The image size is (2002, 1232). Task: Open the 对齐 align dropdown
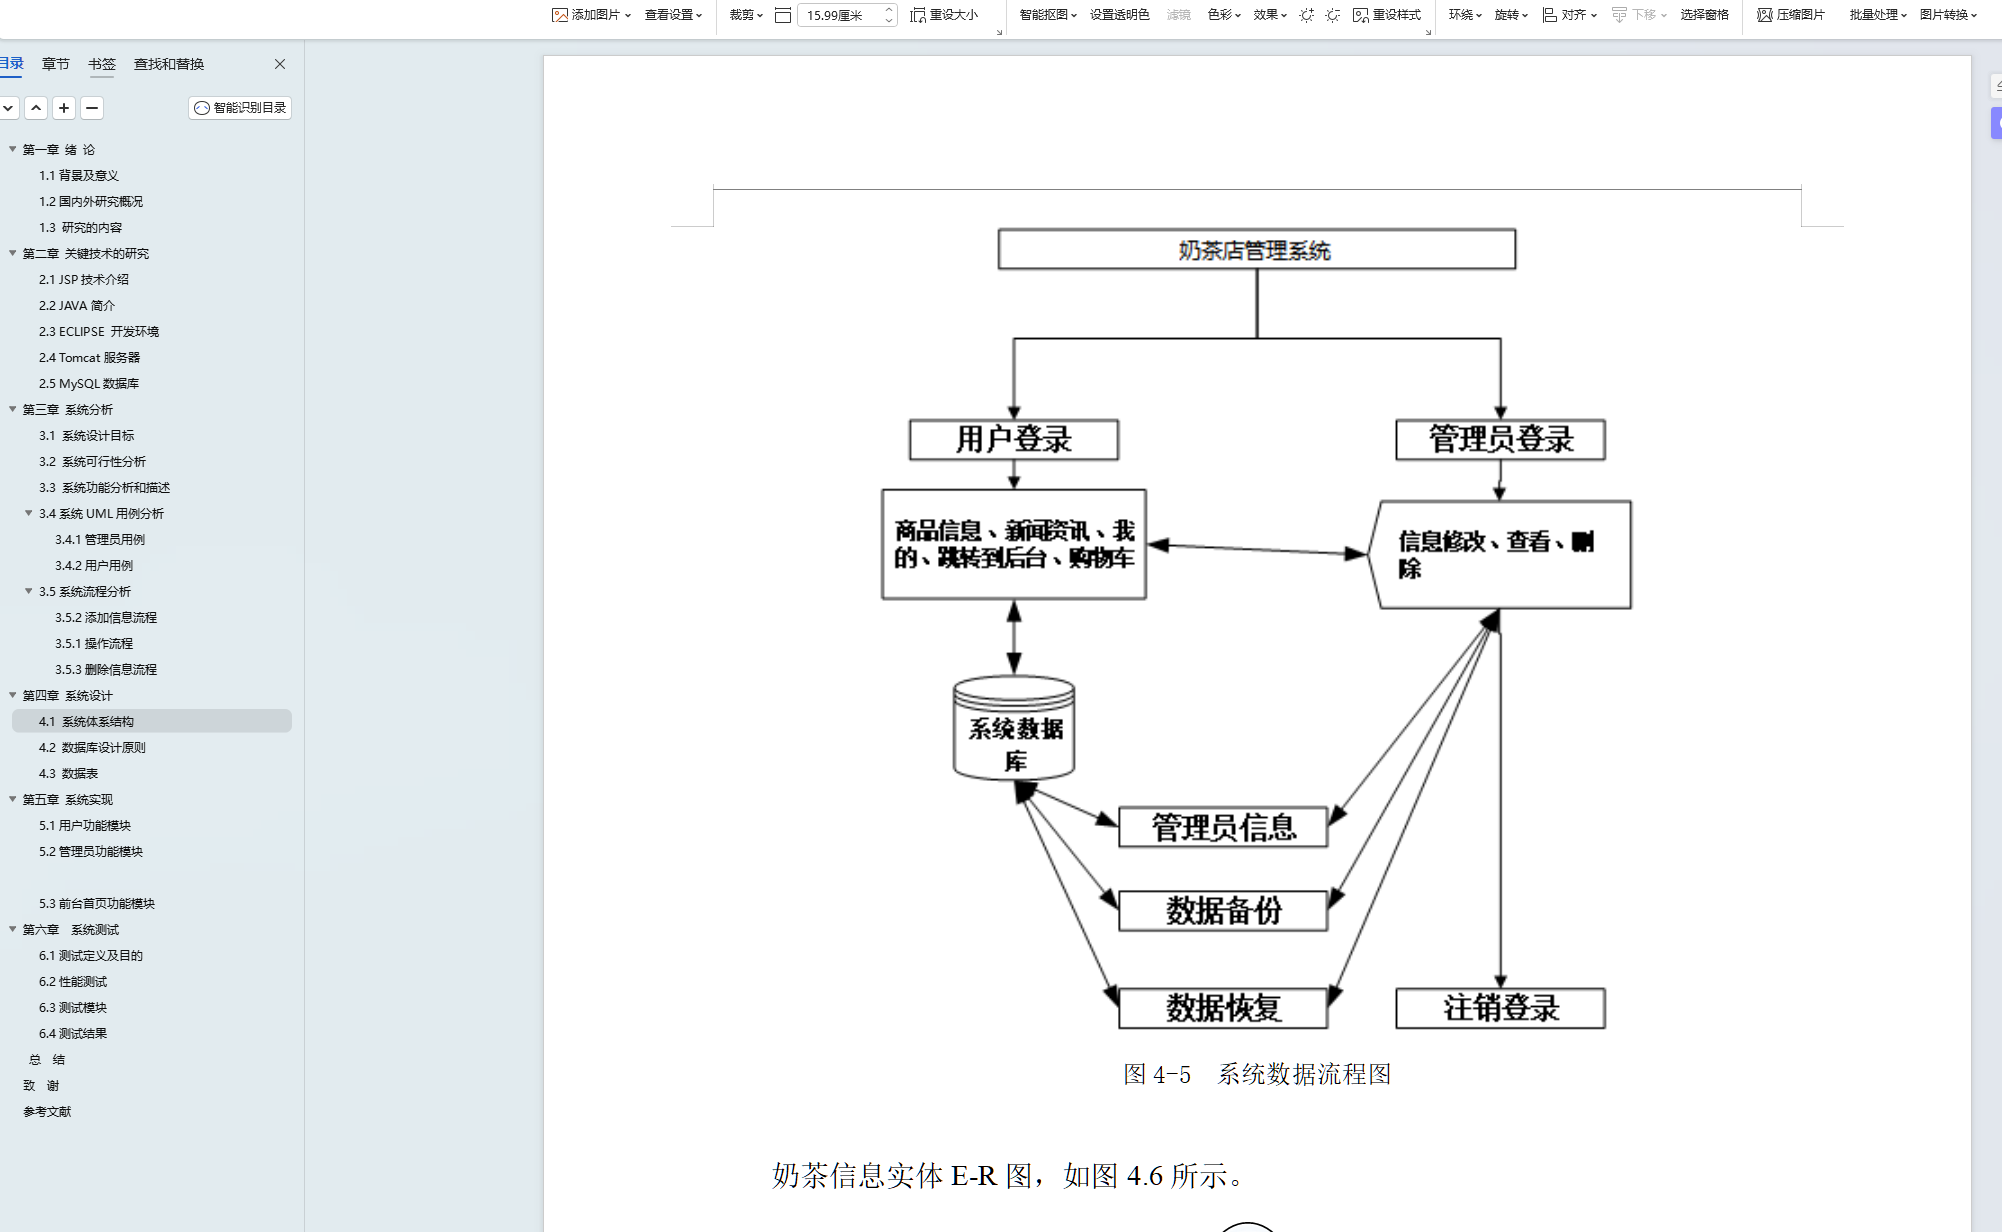coord(1569,15)
